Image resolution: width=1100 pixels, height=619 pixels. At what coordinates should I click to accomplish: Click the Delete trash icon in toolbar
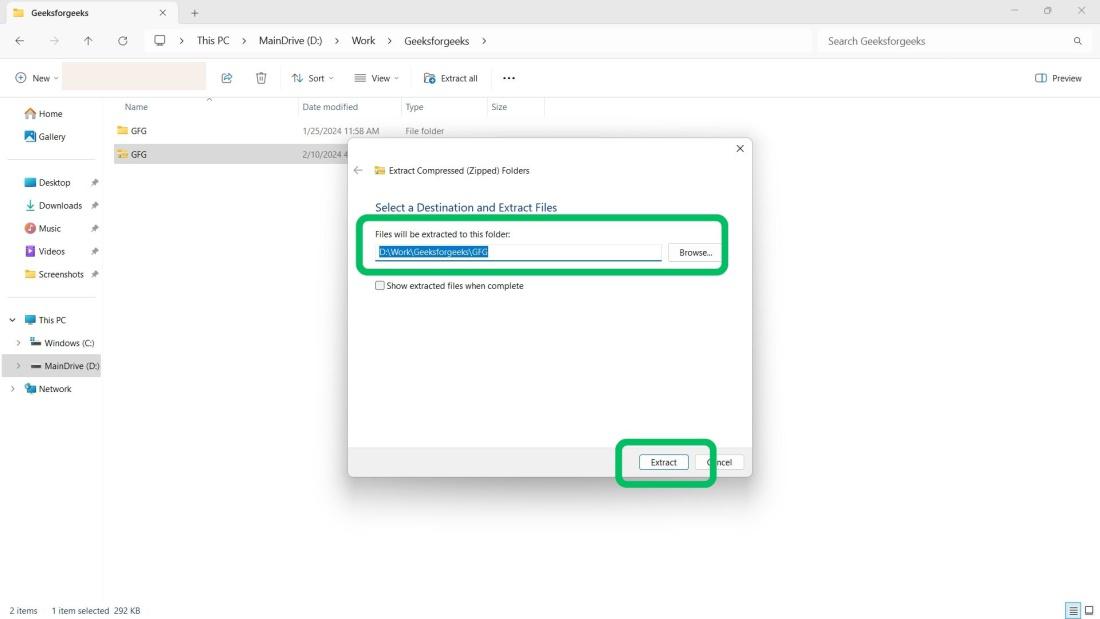261,78
